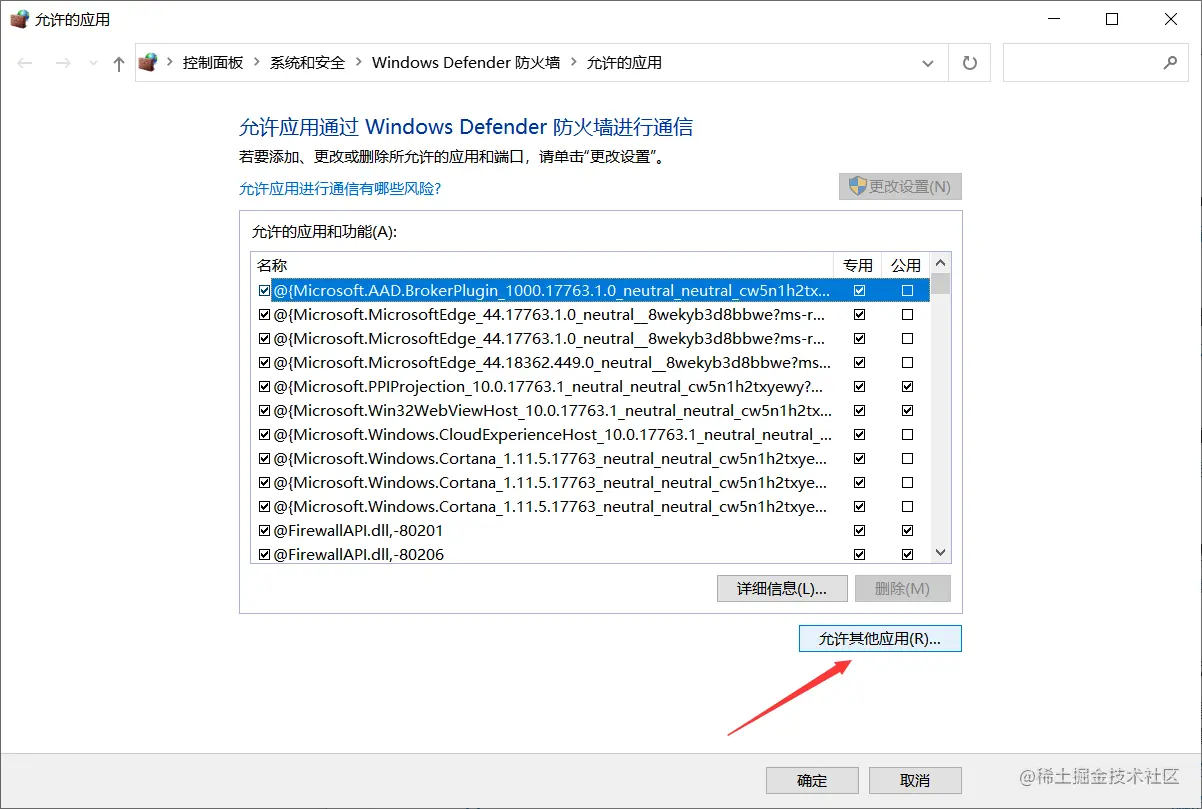1202x809 pixels.
Task: Open previous locations dropdown in address bar
Action: pos(927,63)
